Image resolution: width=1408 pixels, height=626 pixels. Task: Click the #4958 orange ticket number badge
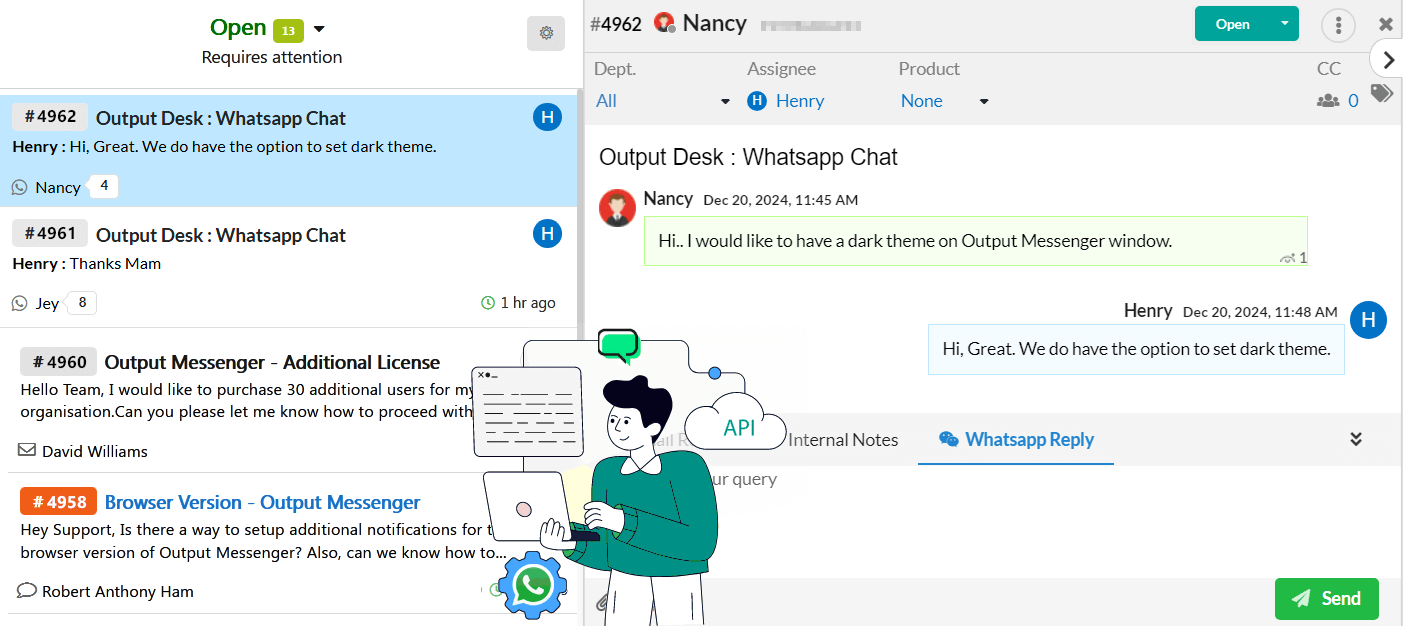pyautogui.click(x=58, y=501)
